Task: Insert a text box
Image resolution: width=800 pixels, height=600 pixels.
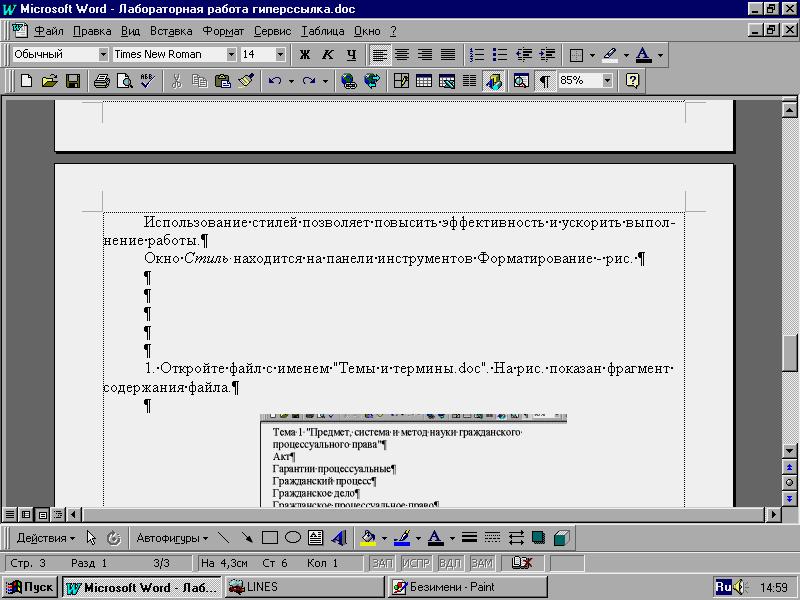Action: pos(316,538)
